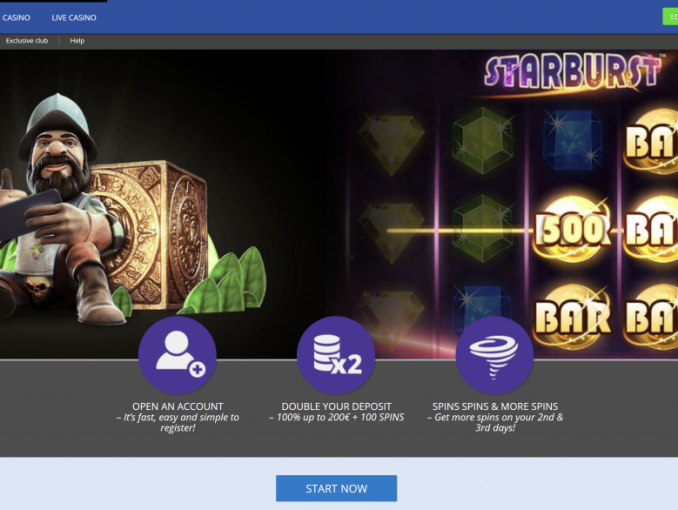Click the Spins Spins & More Spins heading
Viewport: 678px width, 510px height.
click(495, 407)
